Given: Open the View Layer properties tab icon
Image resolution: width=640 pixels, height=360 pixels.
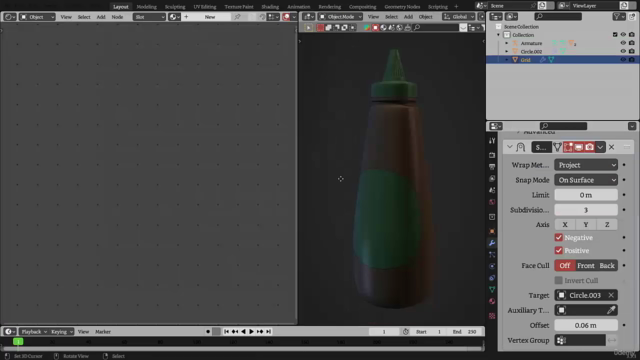Looking at the screenshot, I should coord(492,179).
